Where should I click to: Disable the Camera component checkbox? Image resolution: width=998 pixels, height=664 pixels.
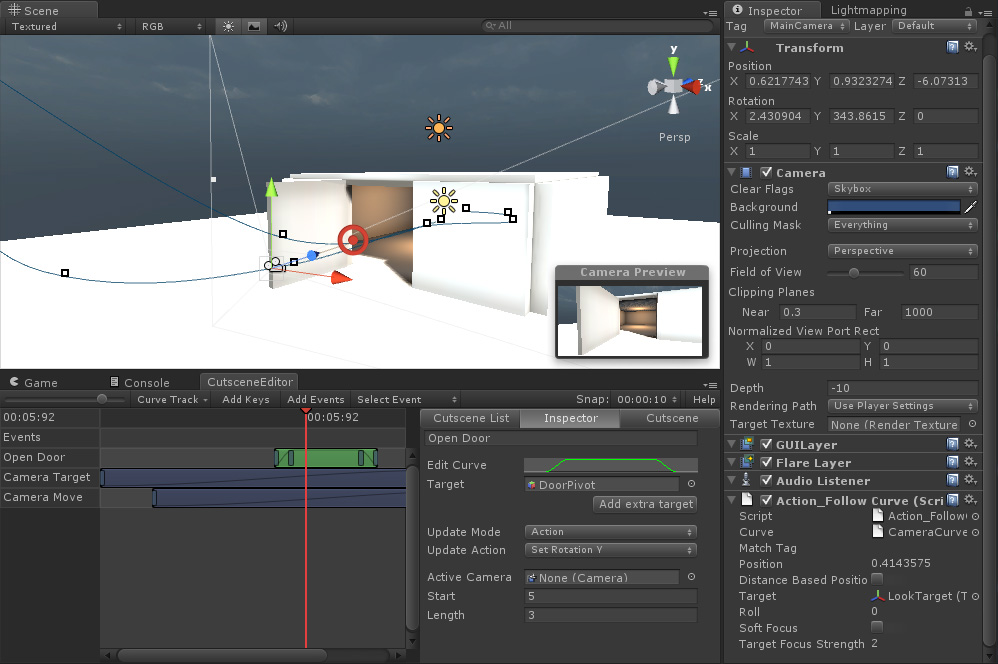766,172
